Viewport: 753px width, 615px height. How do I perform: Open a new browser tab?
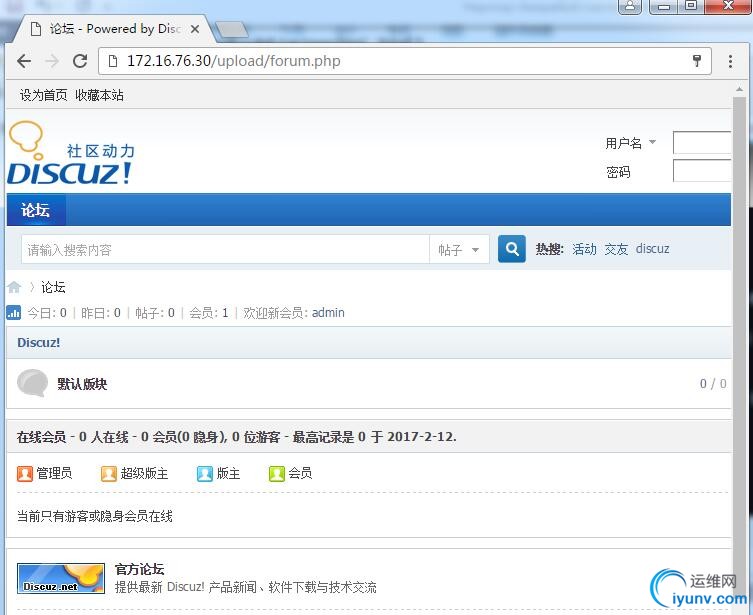tap(232, 30)
